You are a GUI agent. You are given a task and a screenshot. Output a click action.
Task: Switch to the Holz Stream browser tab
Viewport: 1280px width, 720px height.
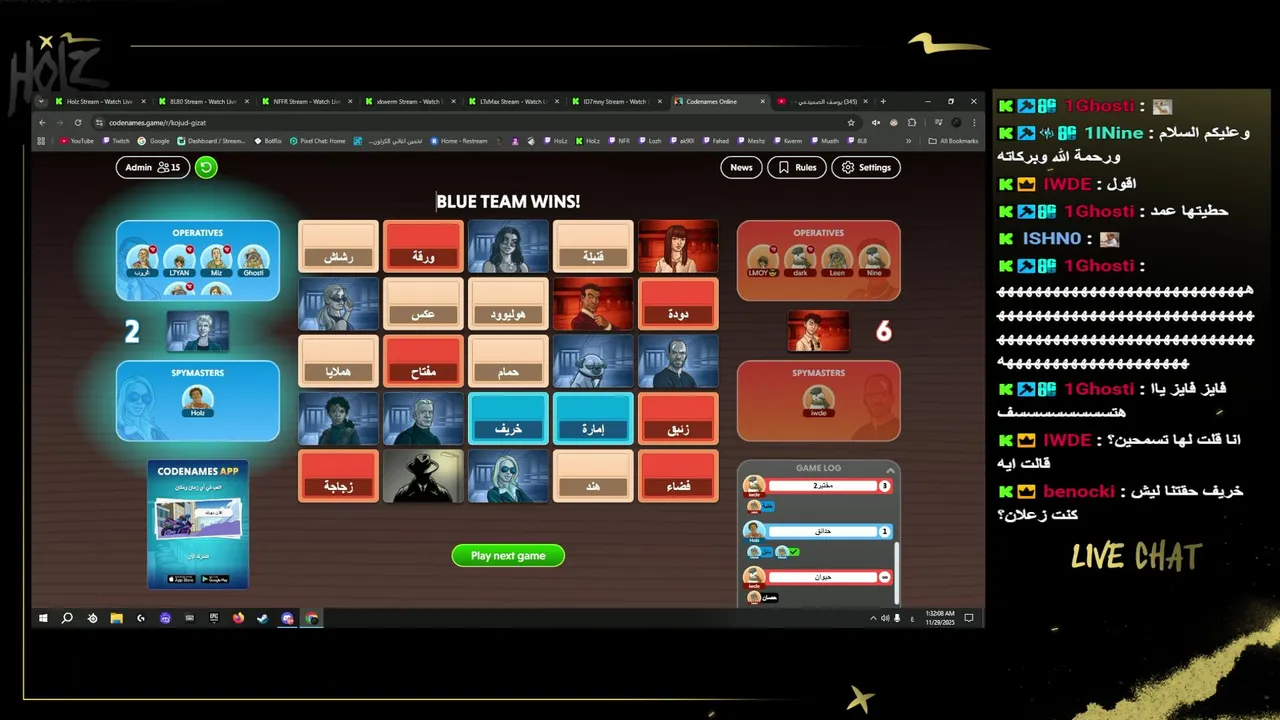point(99,101)
